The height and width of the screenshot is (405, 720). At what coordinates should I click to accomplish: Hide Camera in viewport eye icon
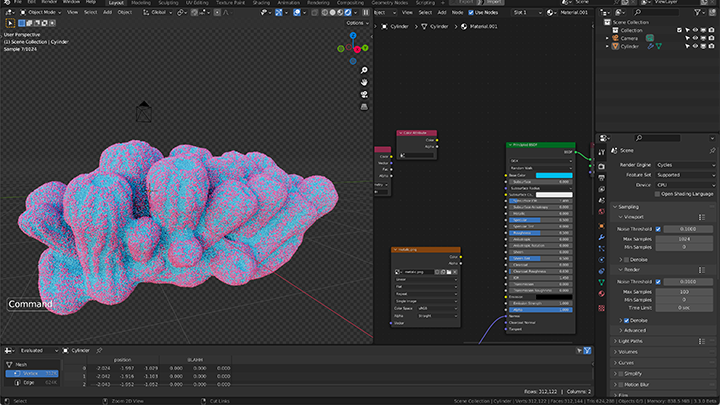tap(695, 38)
